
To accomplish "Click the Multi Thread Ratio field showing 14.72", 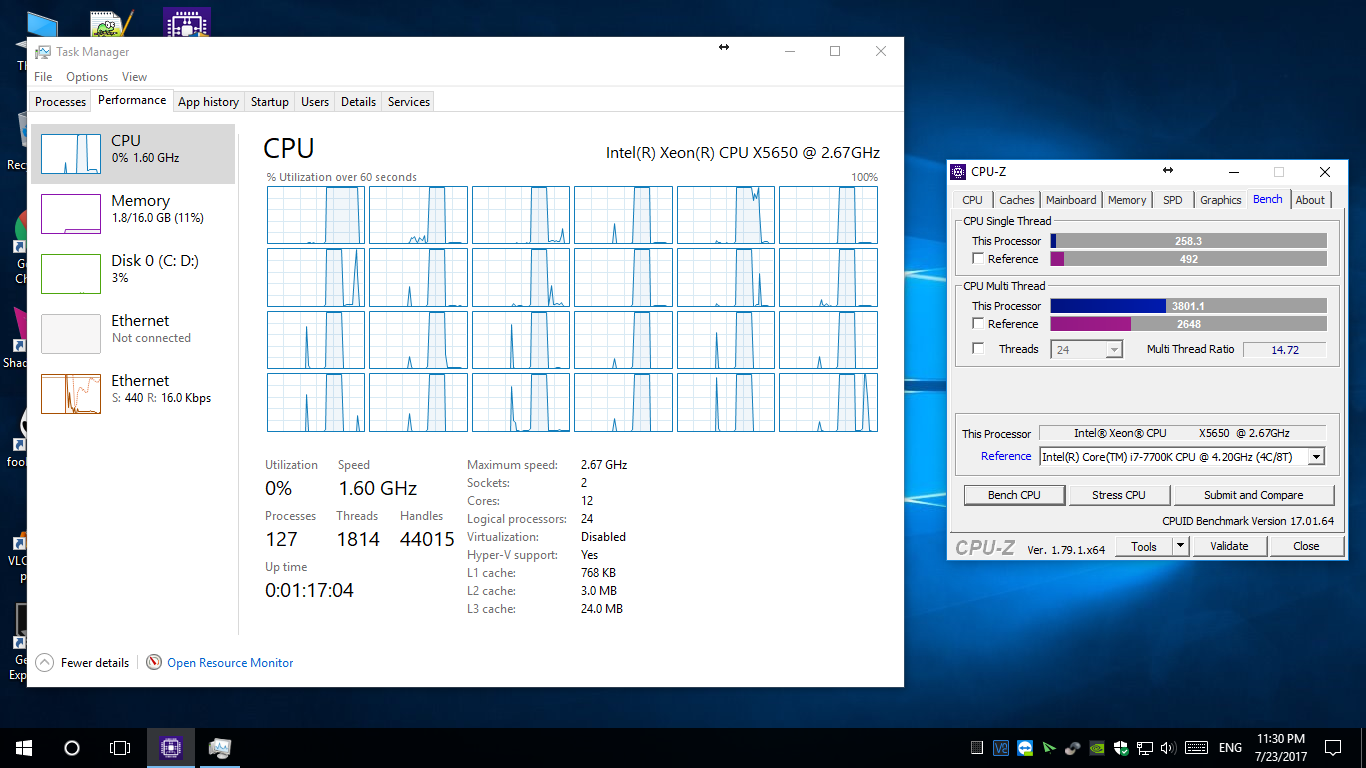I will point(1285,349).
